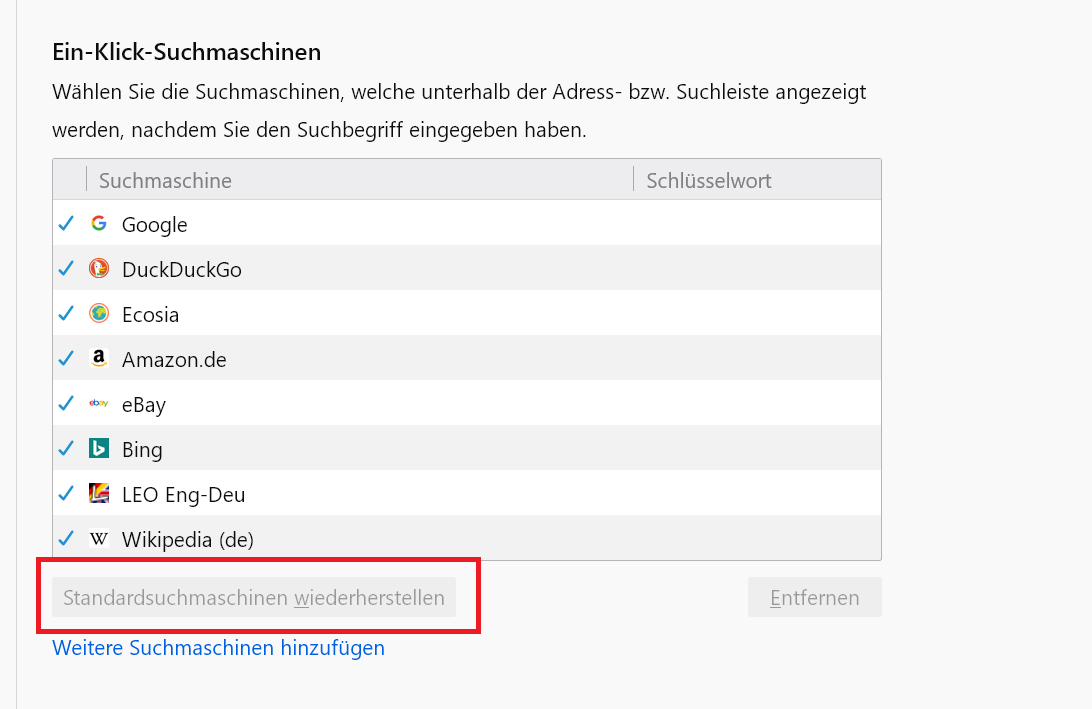This screenshot has width=1092, height=709.
Task: Disable the DuckDuckGo checkmark
Action: coord(67,269)
